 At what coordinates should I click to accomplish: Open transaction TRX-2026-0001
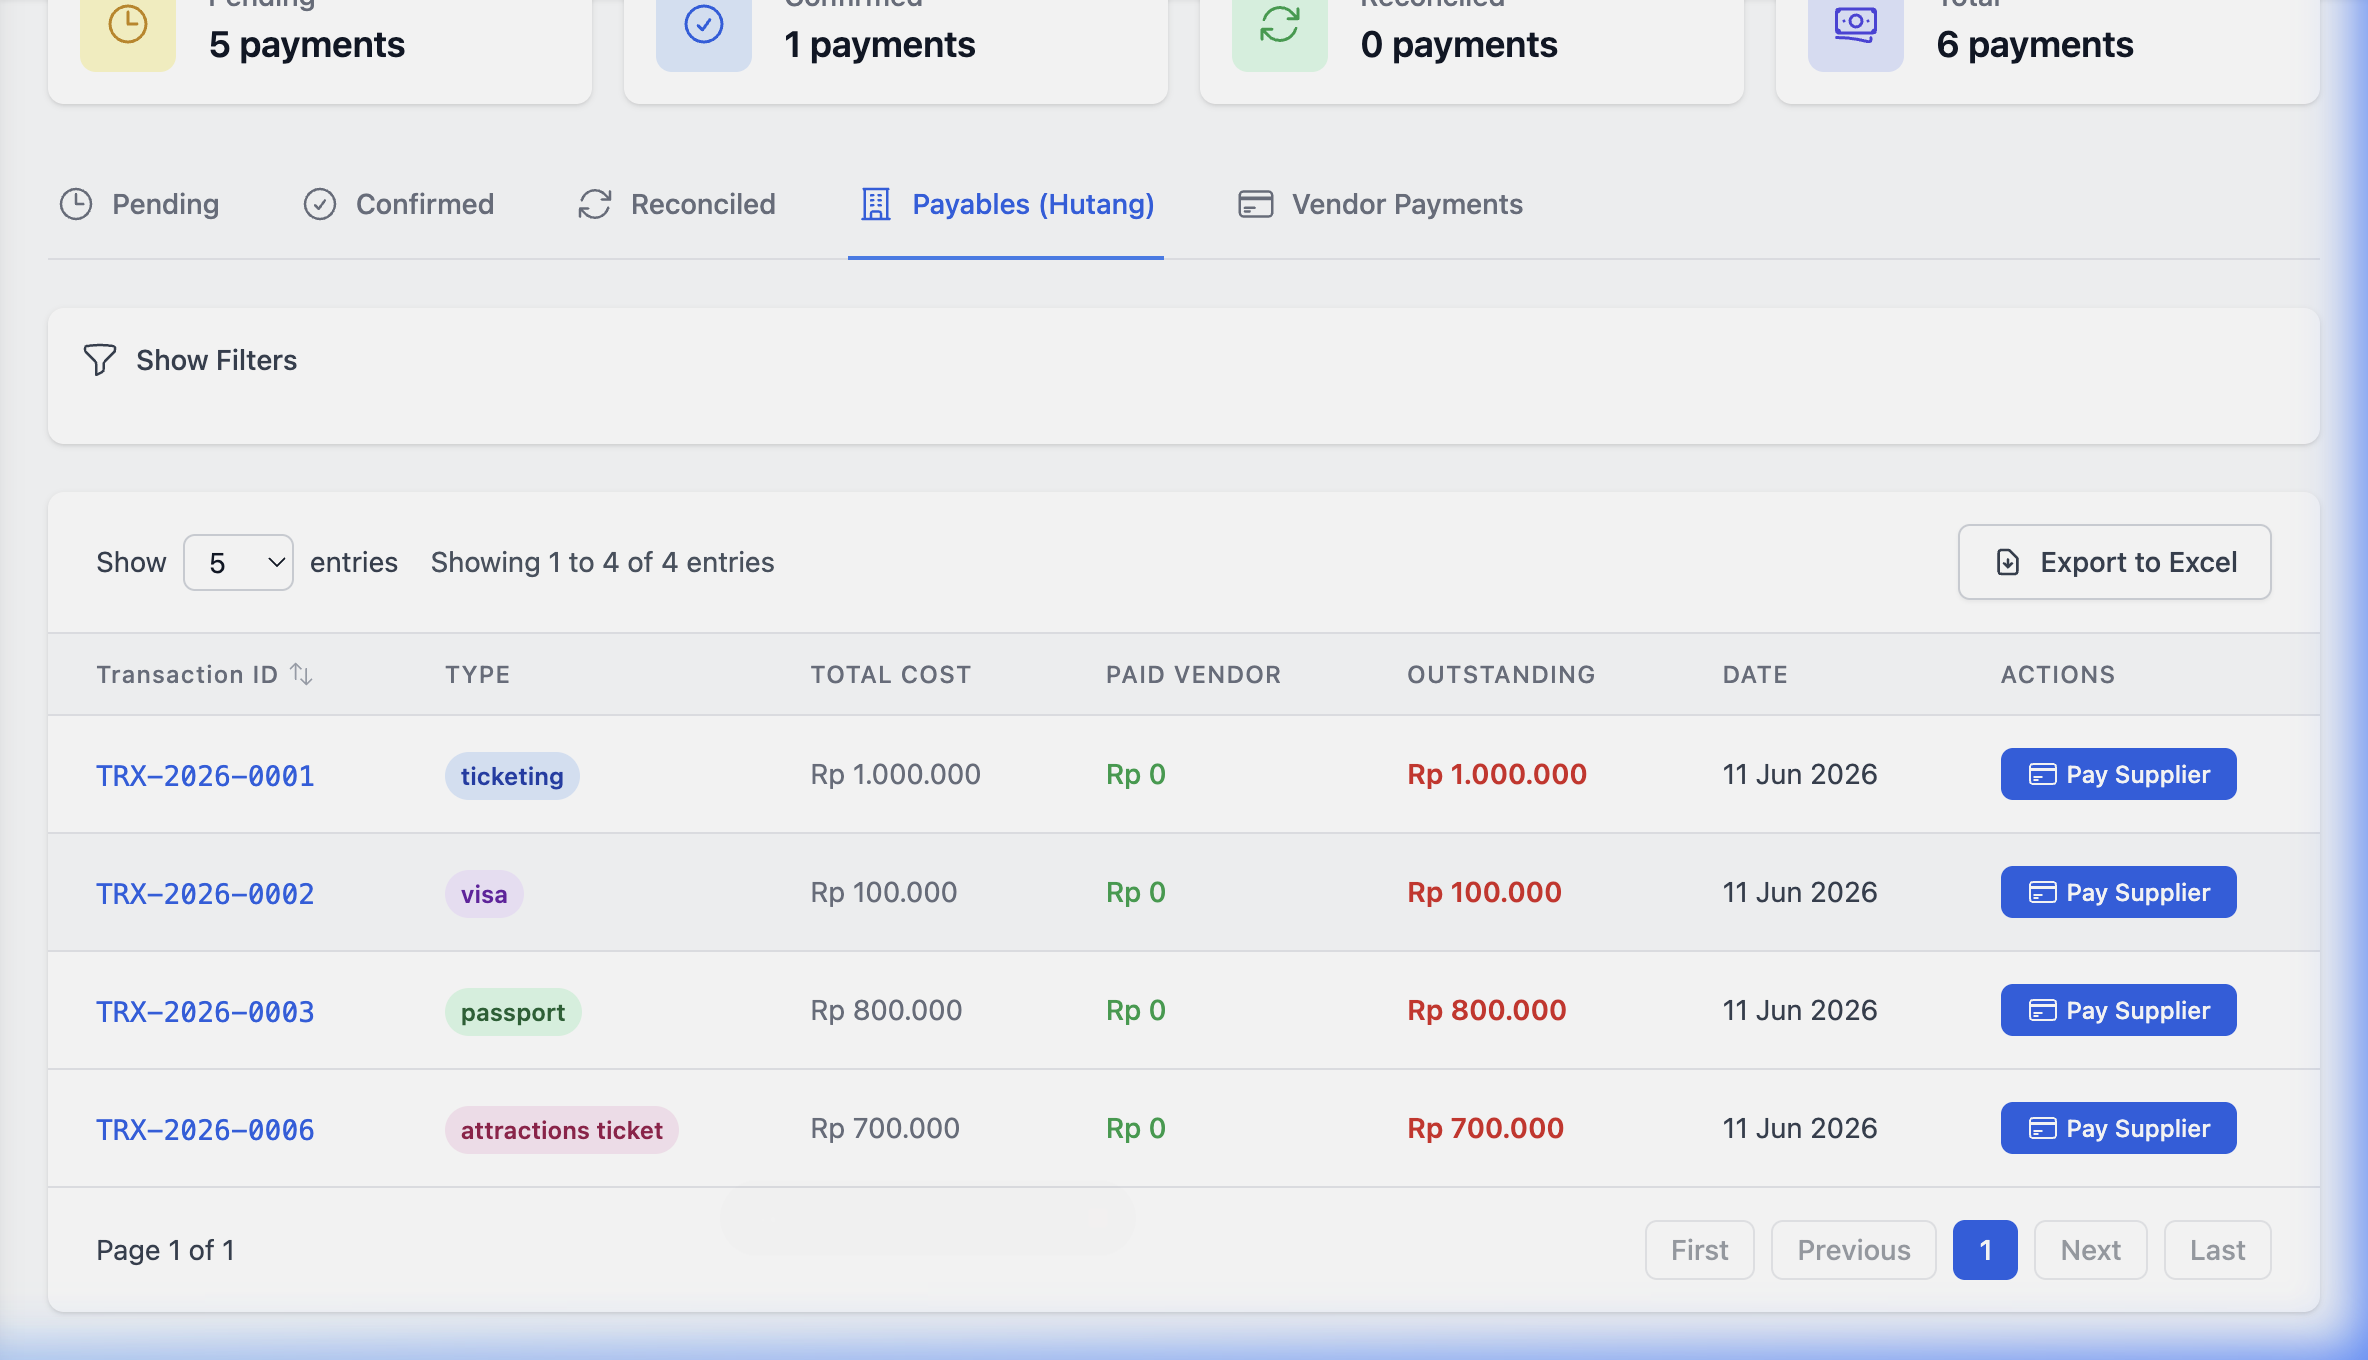click(205, 776)
